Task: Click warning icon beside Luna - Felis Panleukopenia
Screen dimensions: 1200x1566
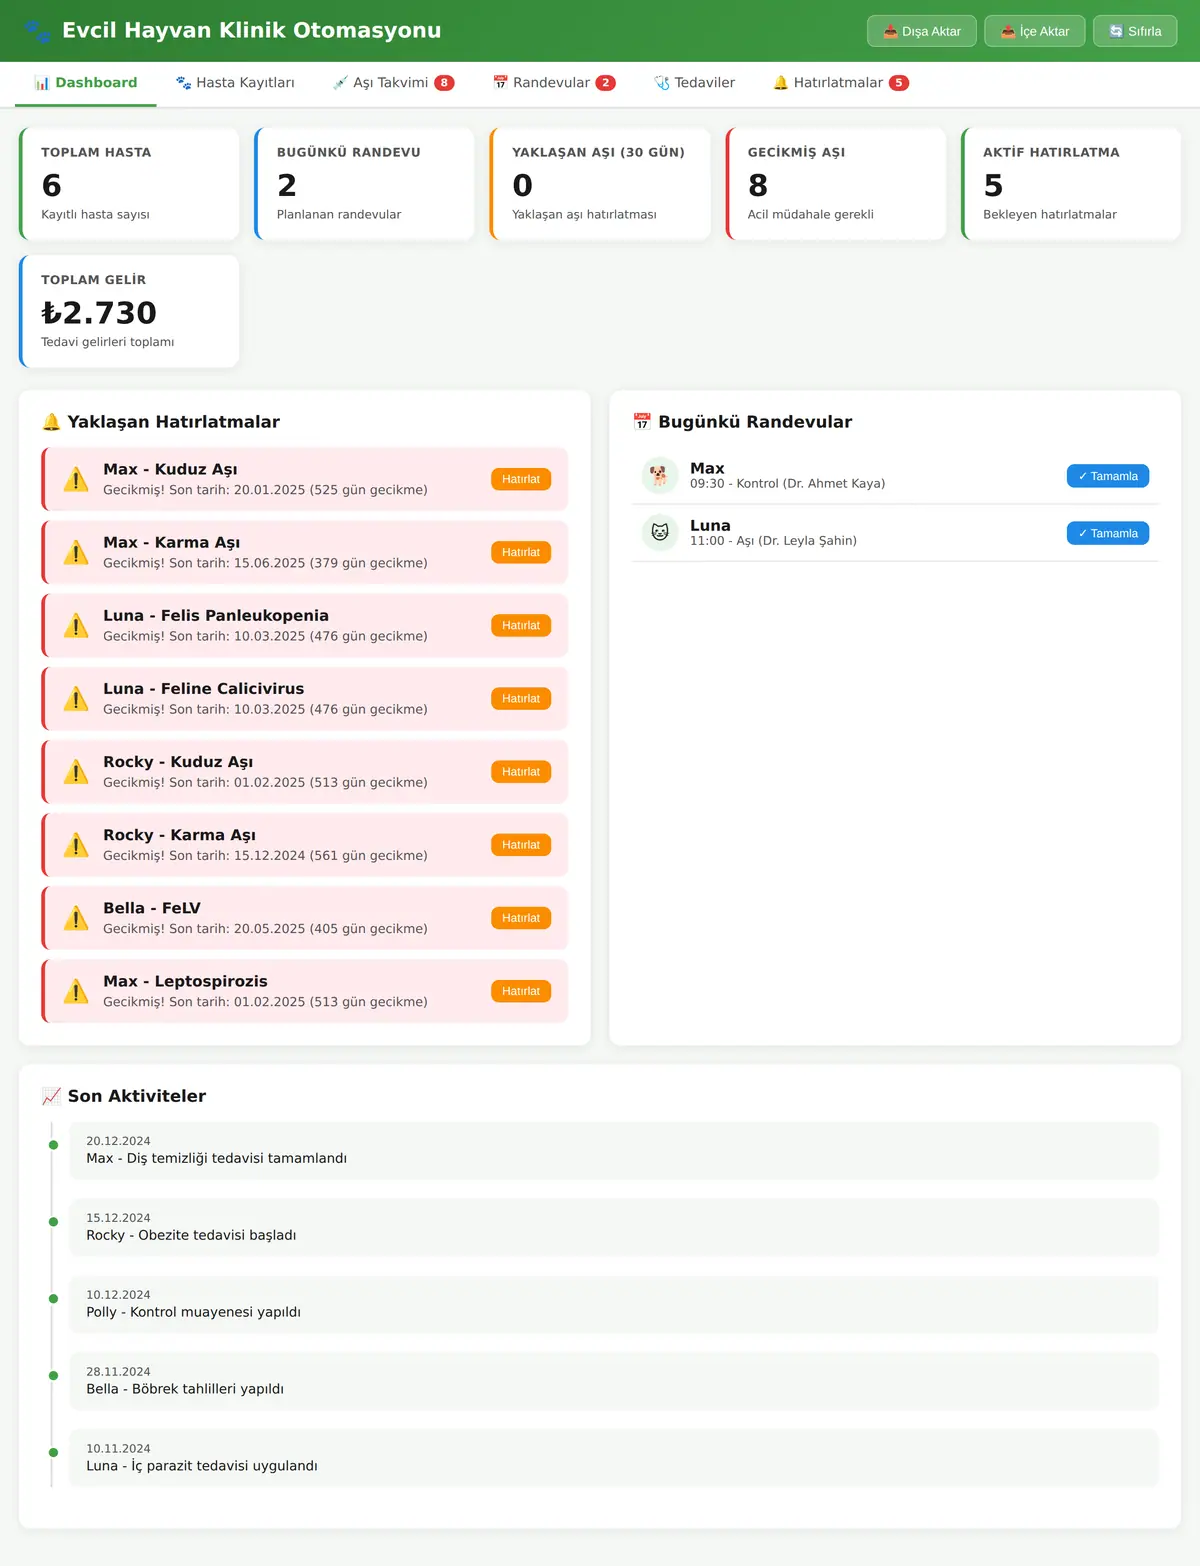Action: click(76, 625)
